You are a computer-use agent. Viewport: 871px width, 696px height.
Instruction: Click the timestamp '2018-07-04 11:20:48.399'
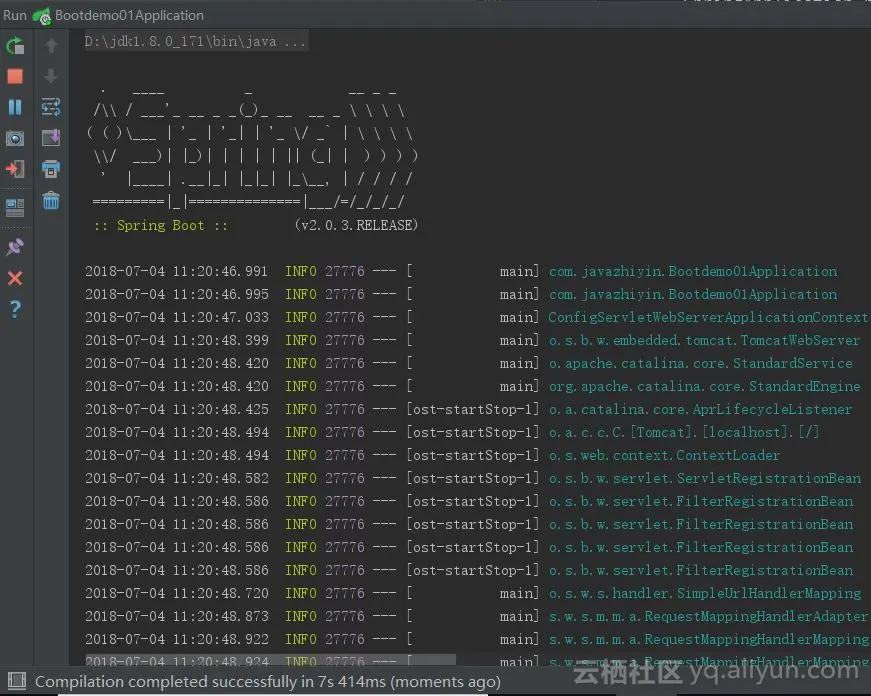click(177, 341)
